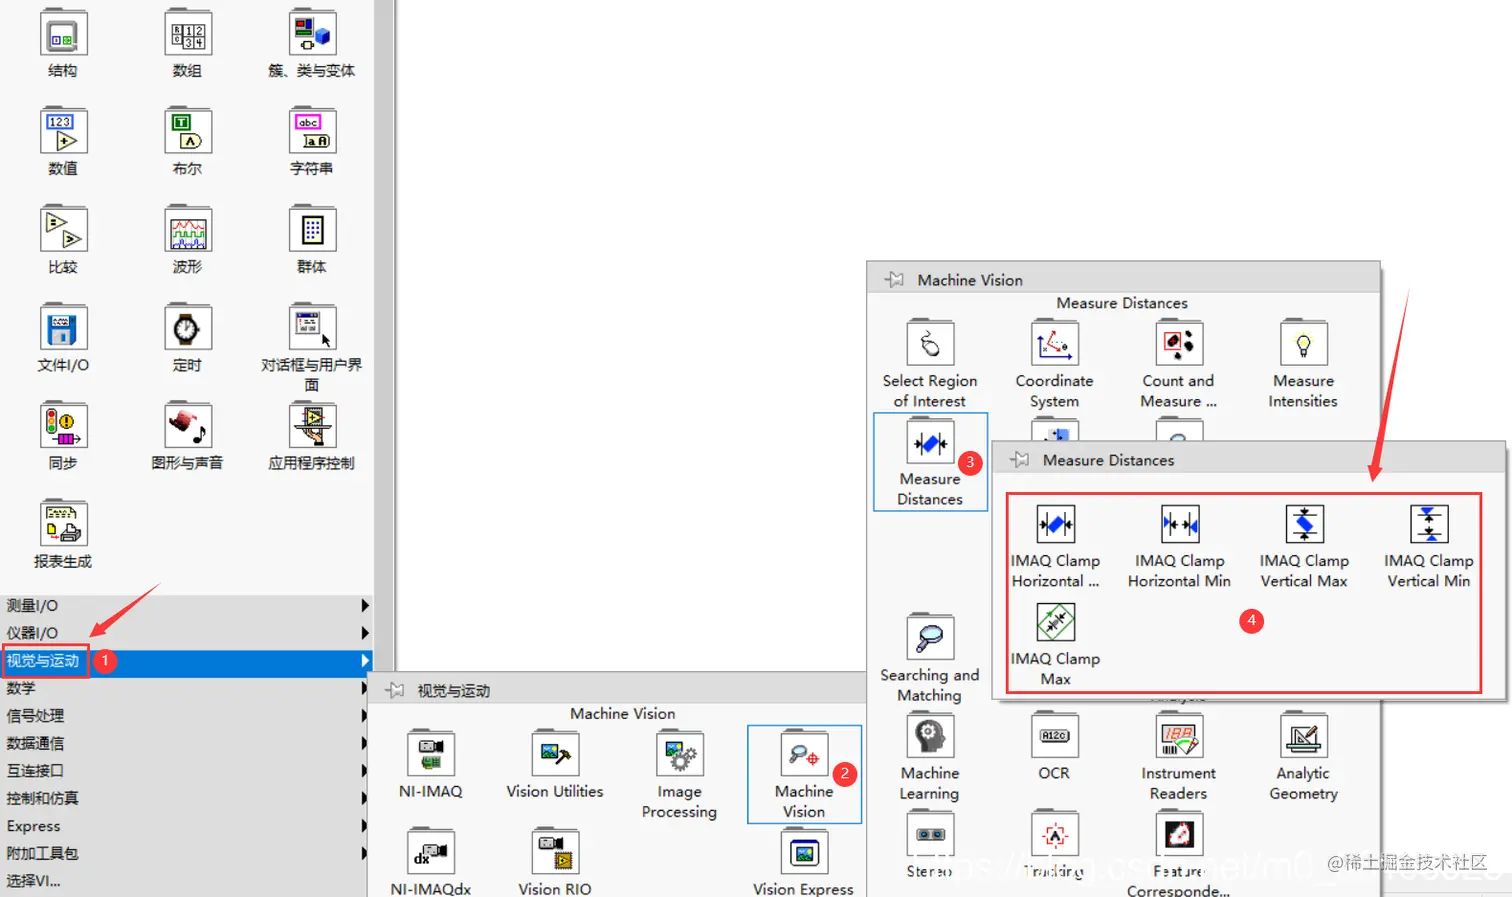Open the 对话框与用户界面 palette icon

click(312, 328)
